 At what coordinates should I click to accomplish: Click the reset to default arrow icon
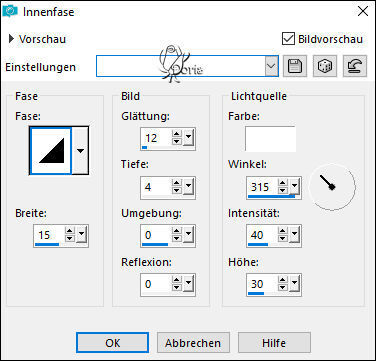pyautogui.click(x=355, y=66)
